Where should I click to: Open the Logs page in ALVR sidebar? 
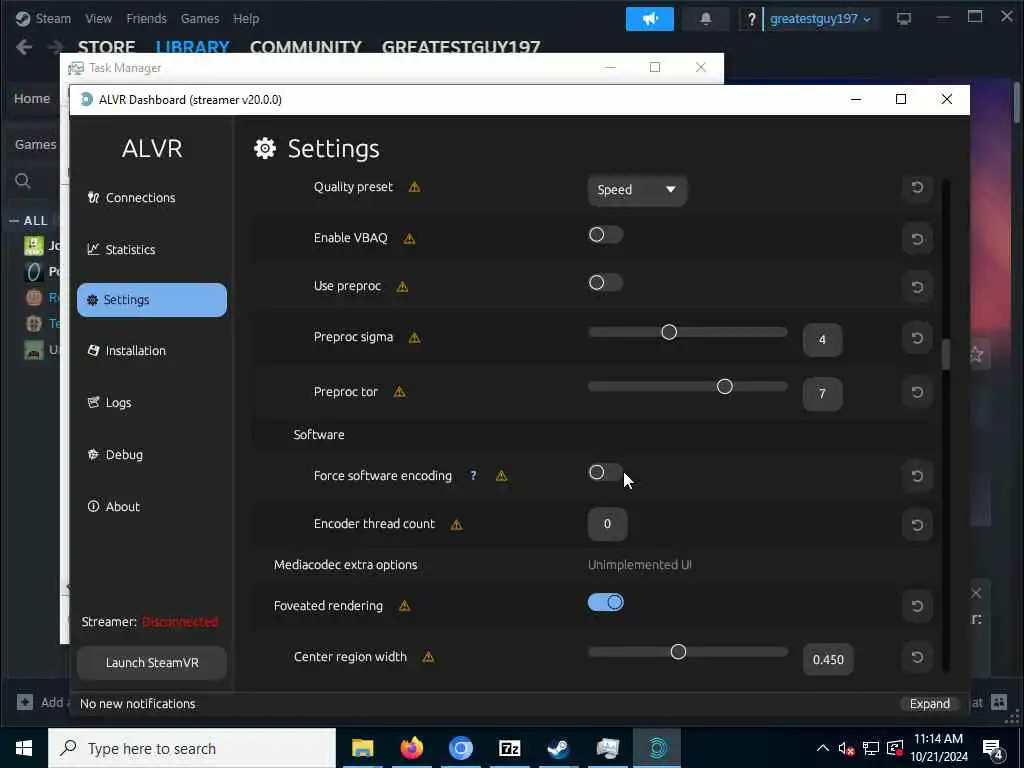(x=109, y=402)
